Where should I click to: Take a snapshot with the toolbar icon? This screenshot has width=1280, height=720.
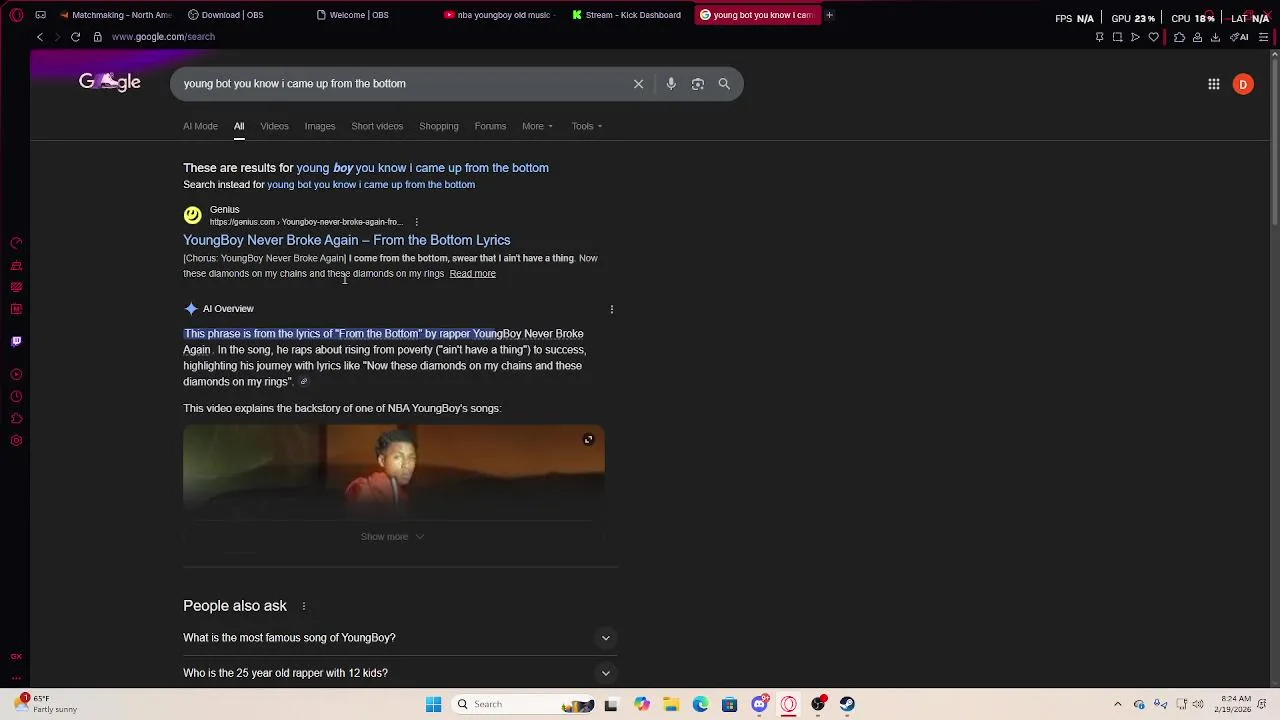point(1117,37)
